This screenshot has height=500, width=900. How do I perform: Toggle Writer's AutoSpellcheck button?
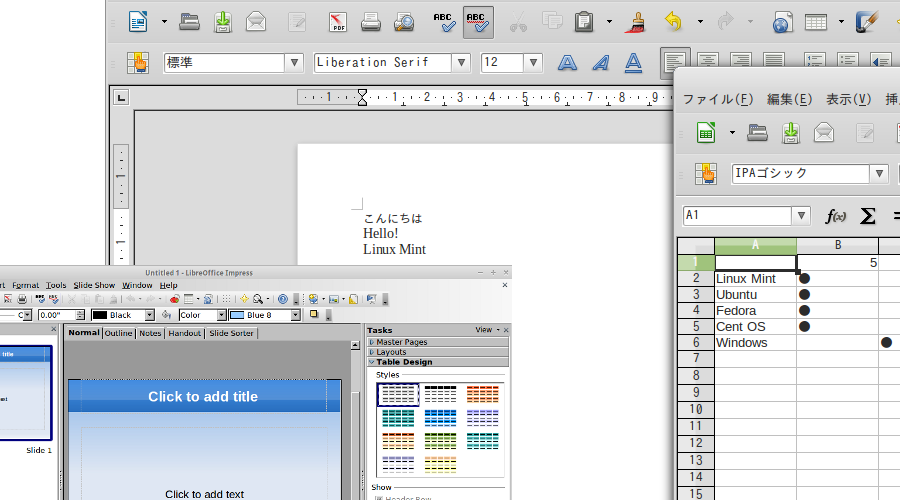point(478,22)
